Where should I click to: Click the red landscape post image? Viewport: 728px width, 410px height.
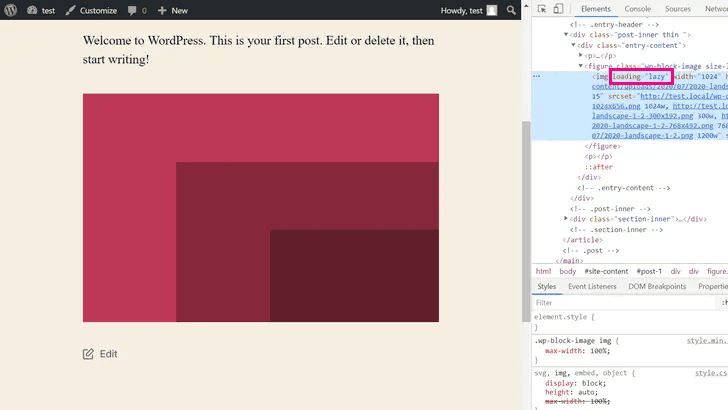[x=260, y=208]
